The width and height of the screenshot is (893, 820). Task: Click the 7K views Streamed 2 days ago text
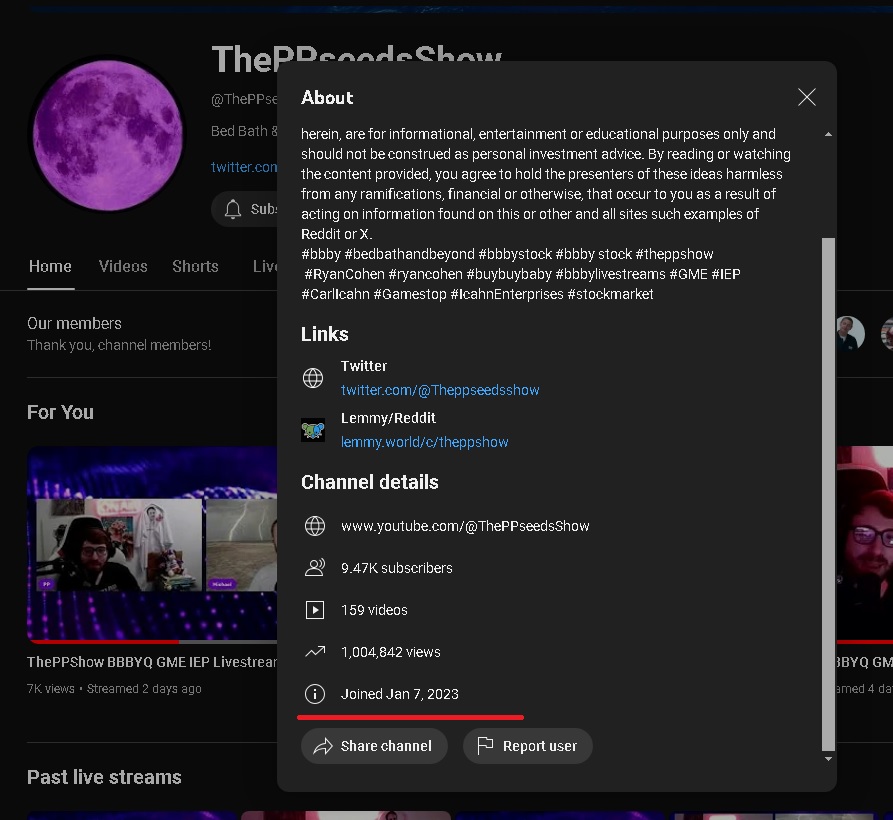[114, 688]
